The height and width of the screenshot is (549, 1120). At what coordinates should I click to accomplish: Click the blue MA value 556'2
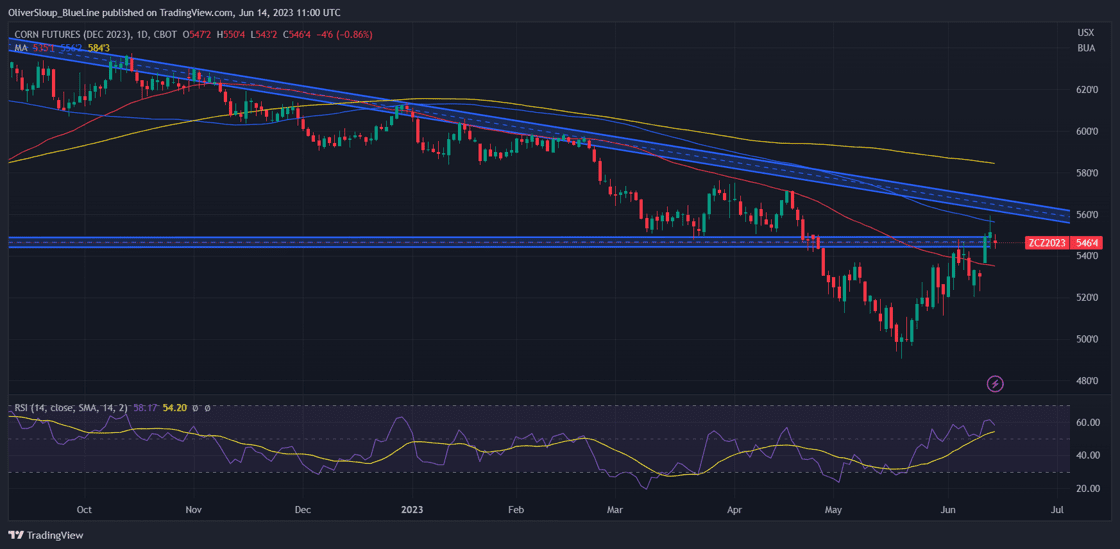tap(71, 48)
